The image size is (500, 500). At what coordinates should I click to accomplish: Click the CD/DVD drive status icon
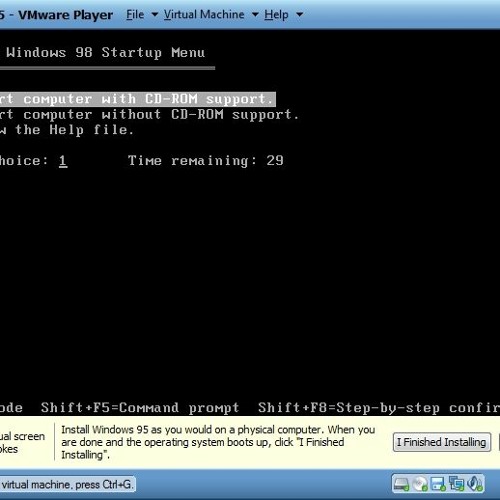pos(420,484)
